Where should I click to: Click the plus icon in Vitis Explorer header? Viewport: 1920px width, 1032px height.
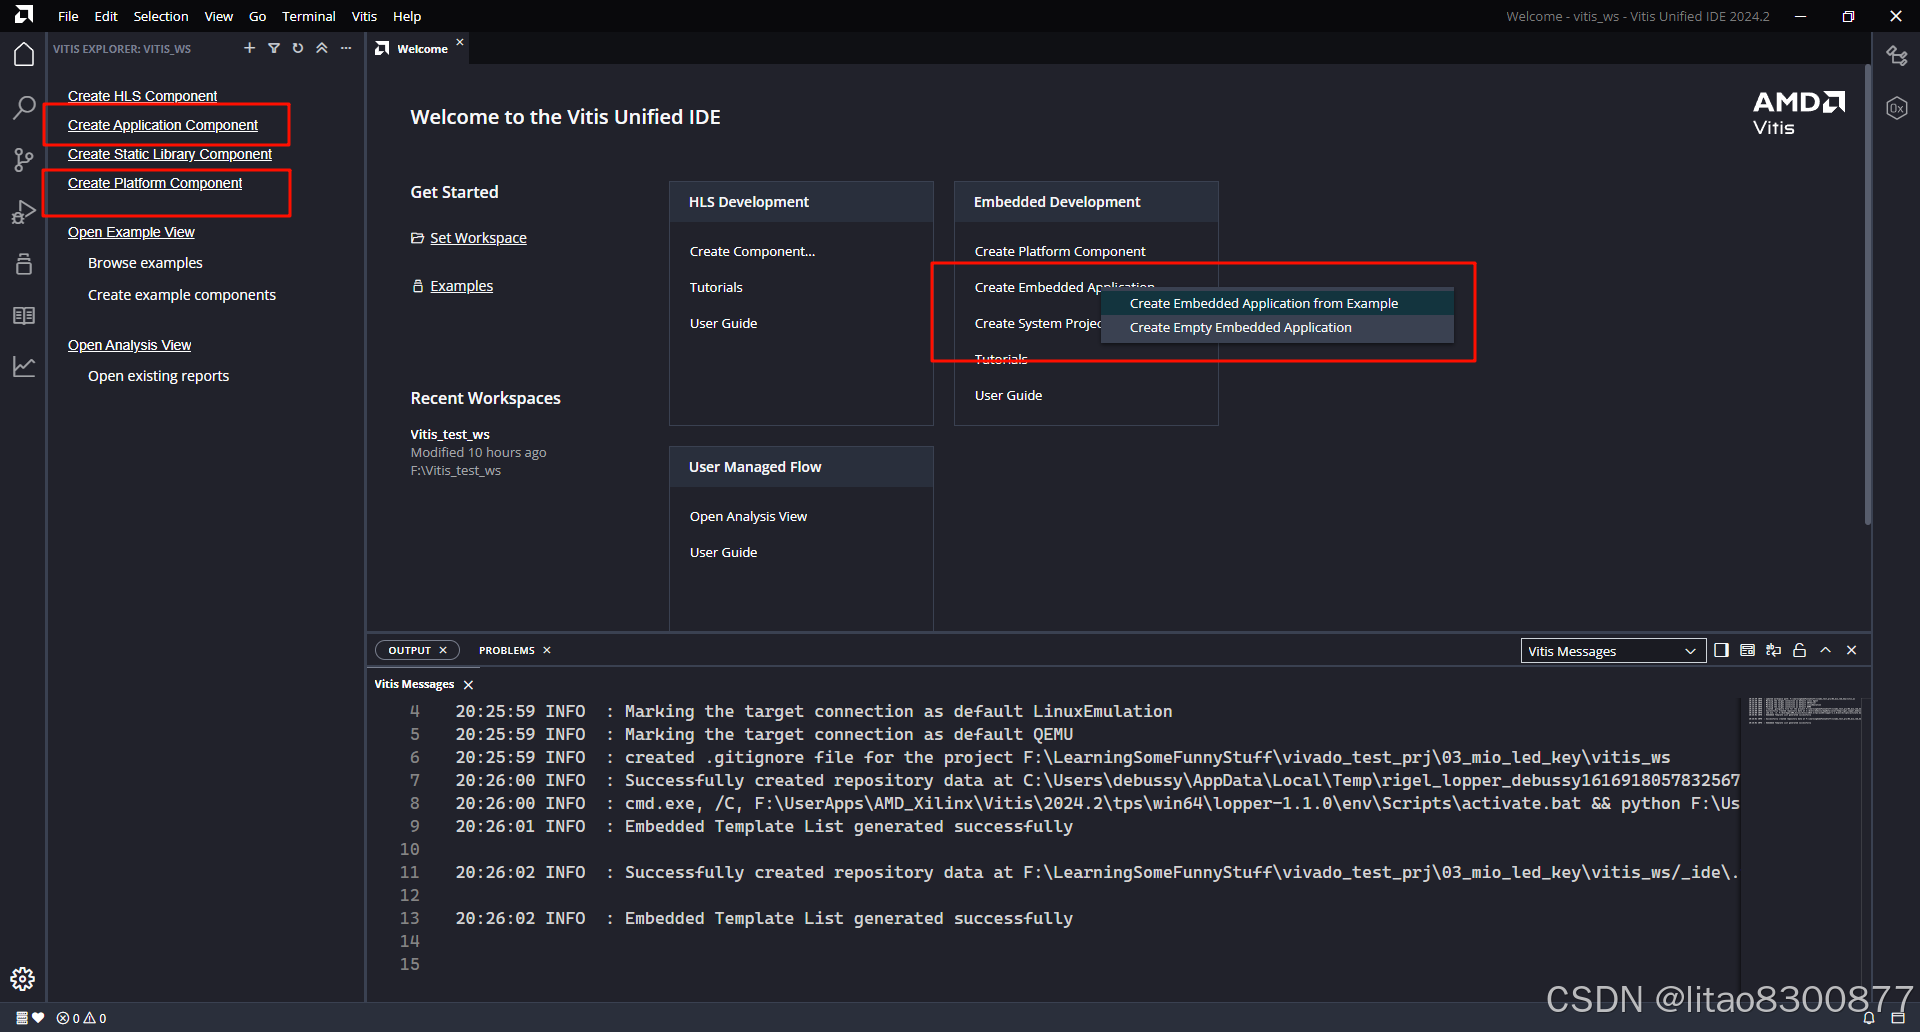249,48
